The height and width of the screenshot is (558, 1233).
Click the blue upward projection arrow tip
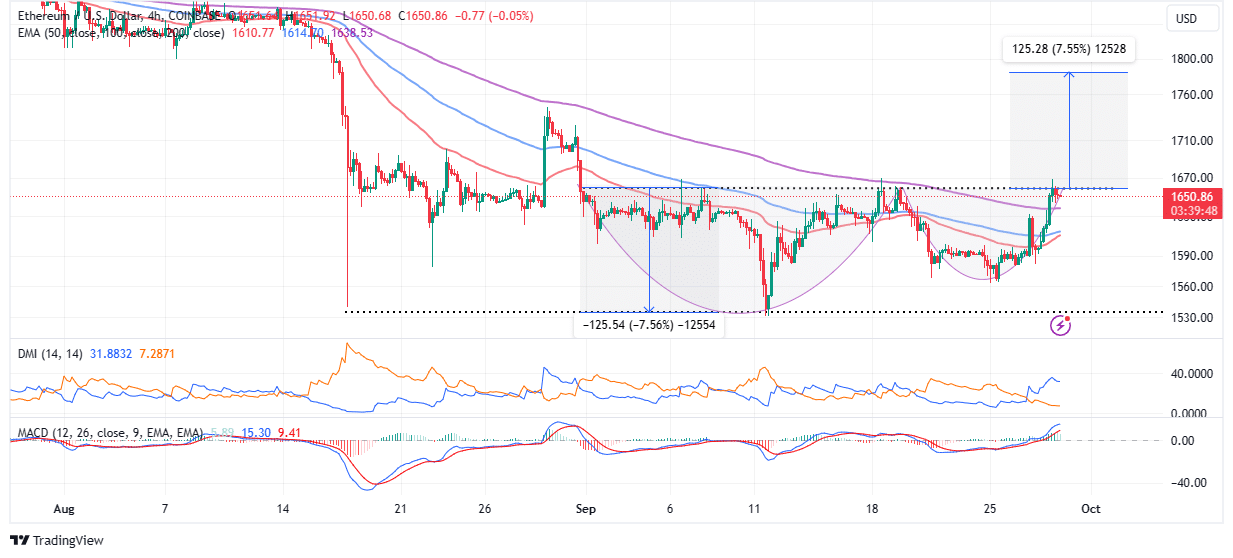coord(1069,75)
